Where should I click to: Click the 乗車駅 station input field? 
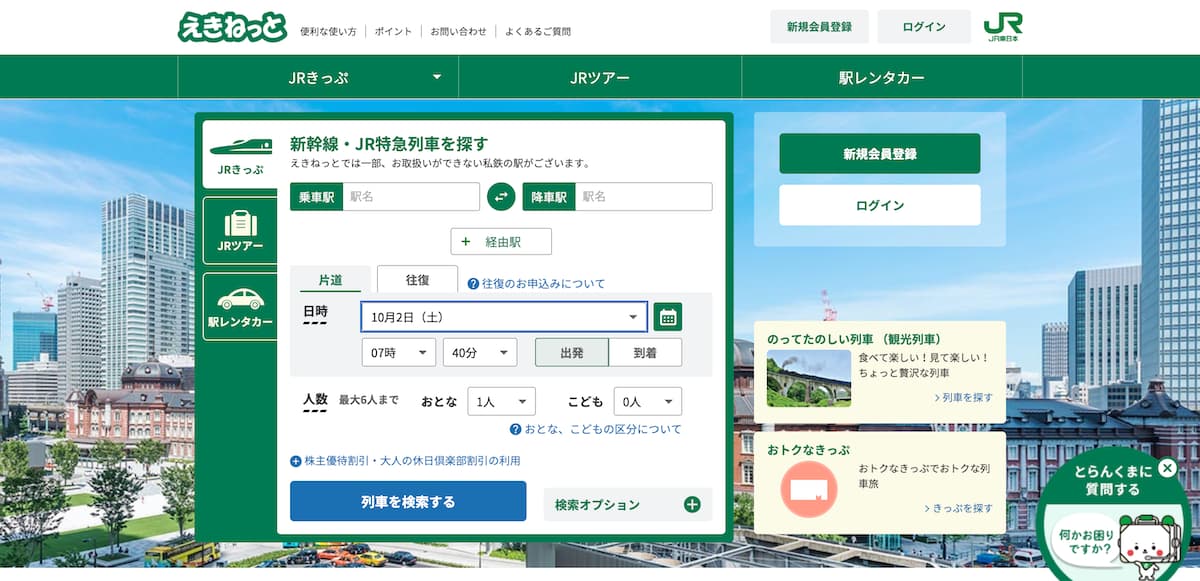click(x=411, y=197)
